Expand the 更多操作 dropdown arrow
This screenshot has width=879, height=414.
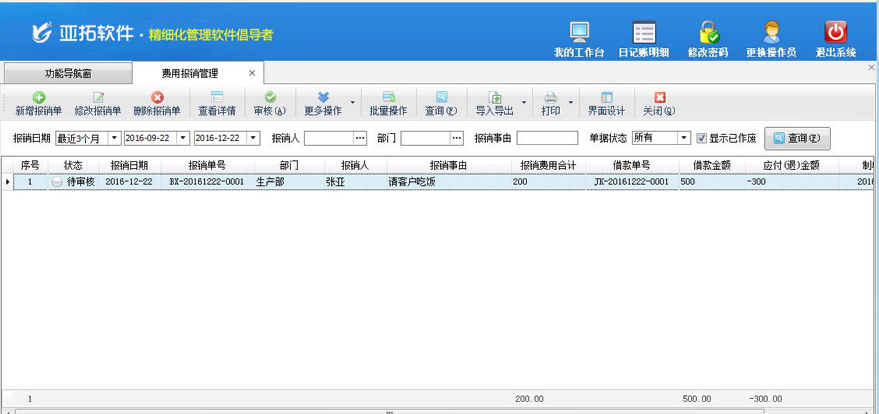click(352, 102)
